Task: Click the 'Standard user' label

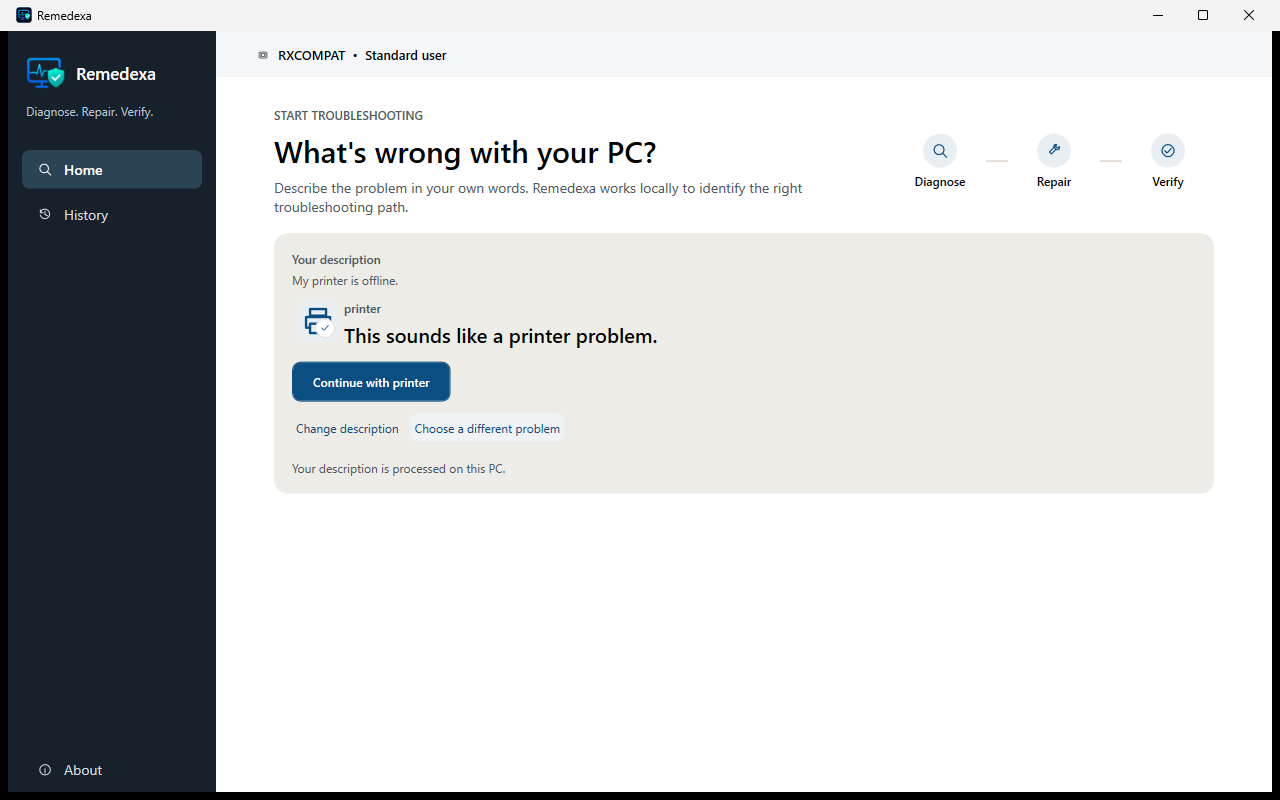Action: pyautogui.click(x=406, y=55)
